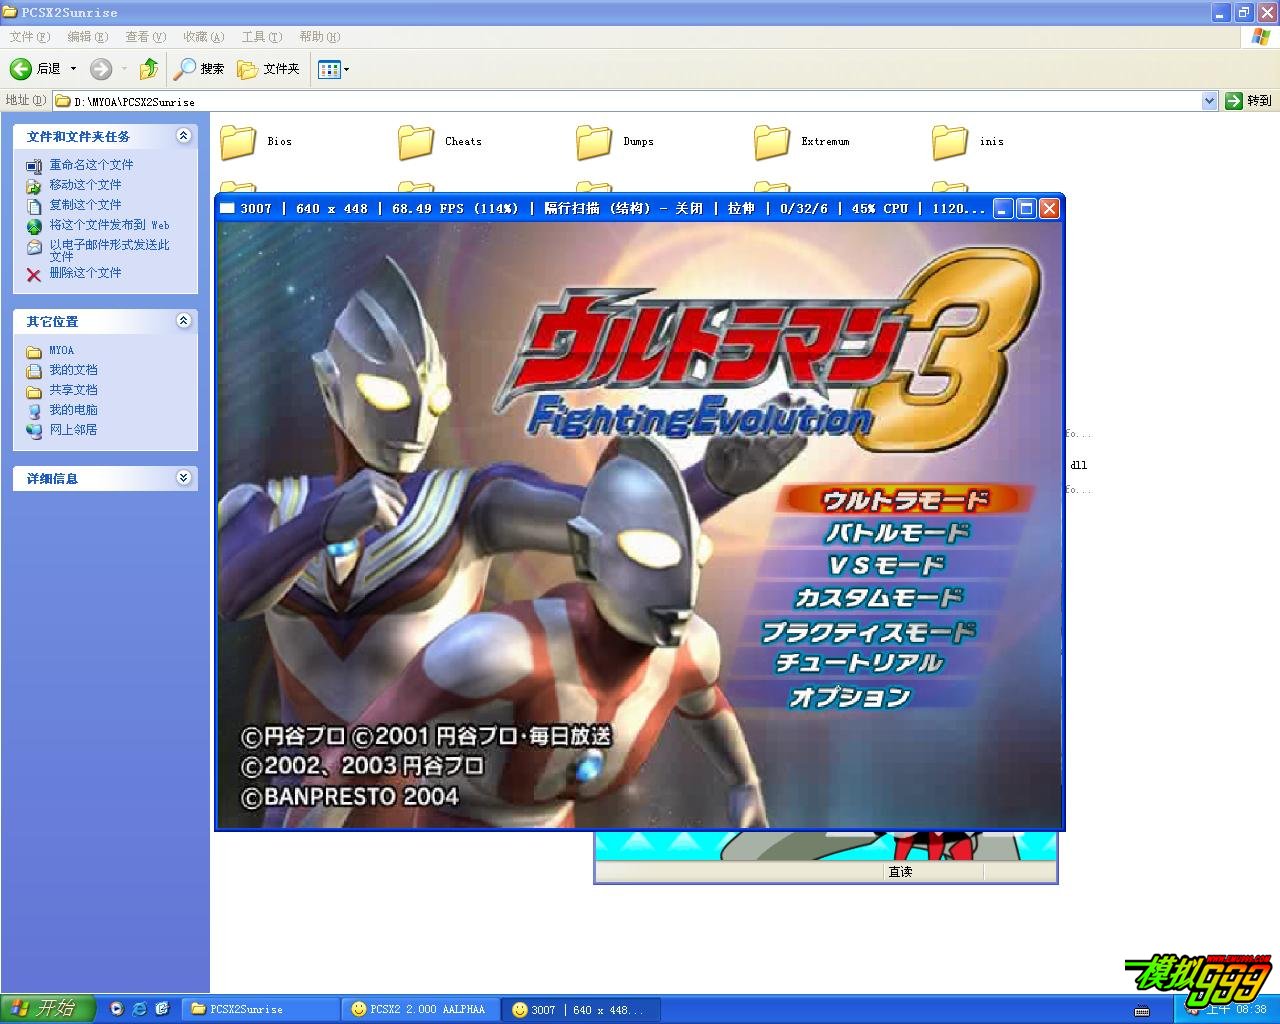Expand the address bar dropdown arrow
Screen dimensions: 1280x1024
(1209, 101)
